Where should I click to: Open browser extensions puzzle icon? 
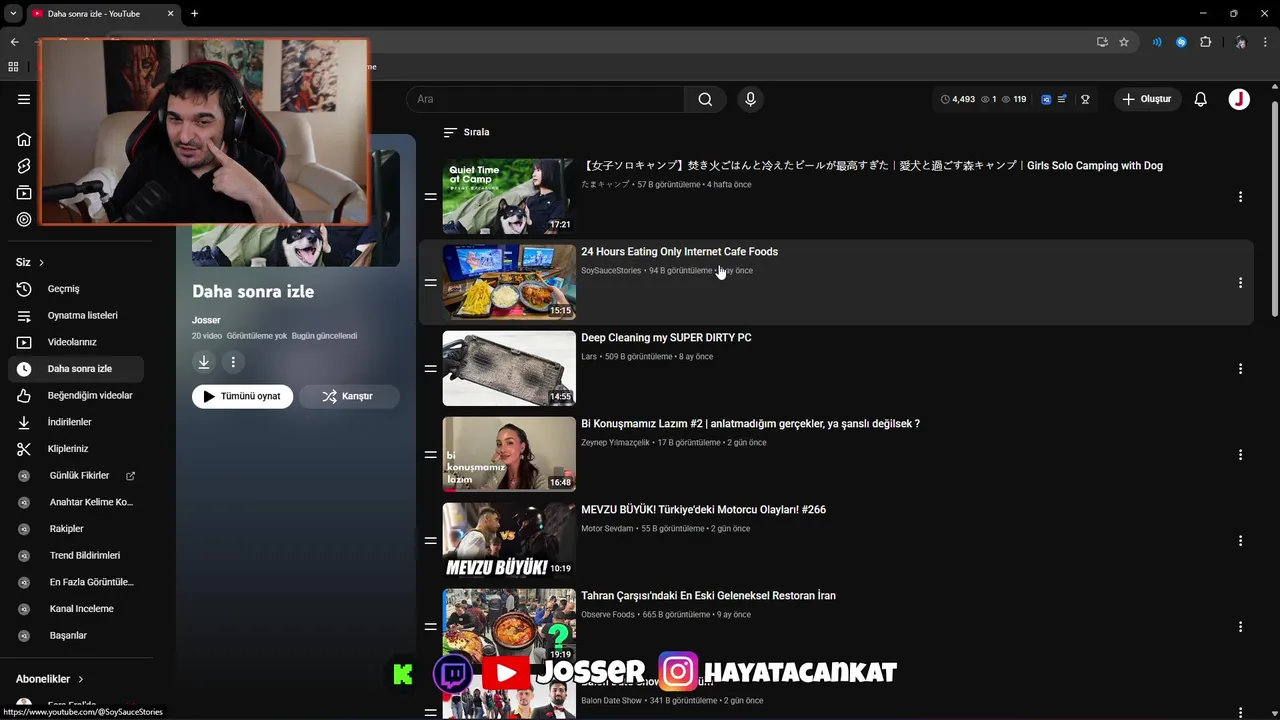point(1205,42)
